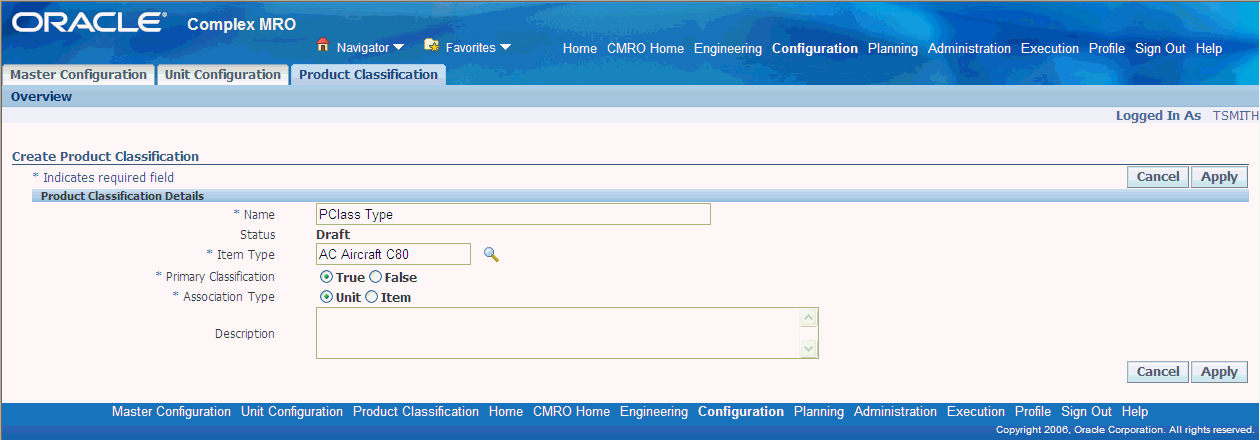
Task: Open the Overview subtab
Action: click(x=41, y=97)
